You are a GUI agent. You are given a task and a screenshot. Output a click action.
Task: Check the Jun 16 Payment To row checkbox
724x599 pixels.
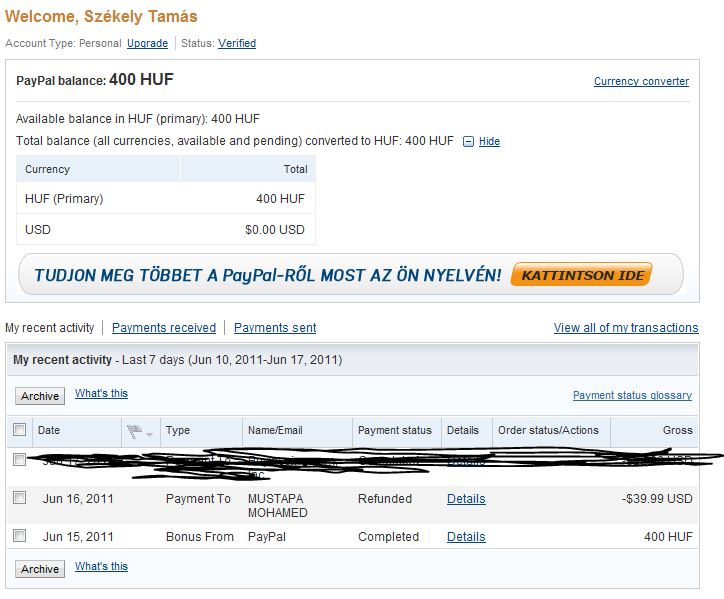[x=20, y=498]
